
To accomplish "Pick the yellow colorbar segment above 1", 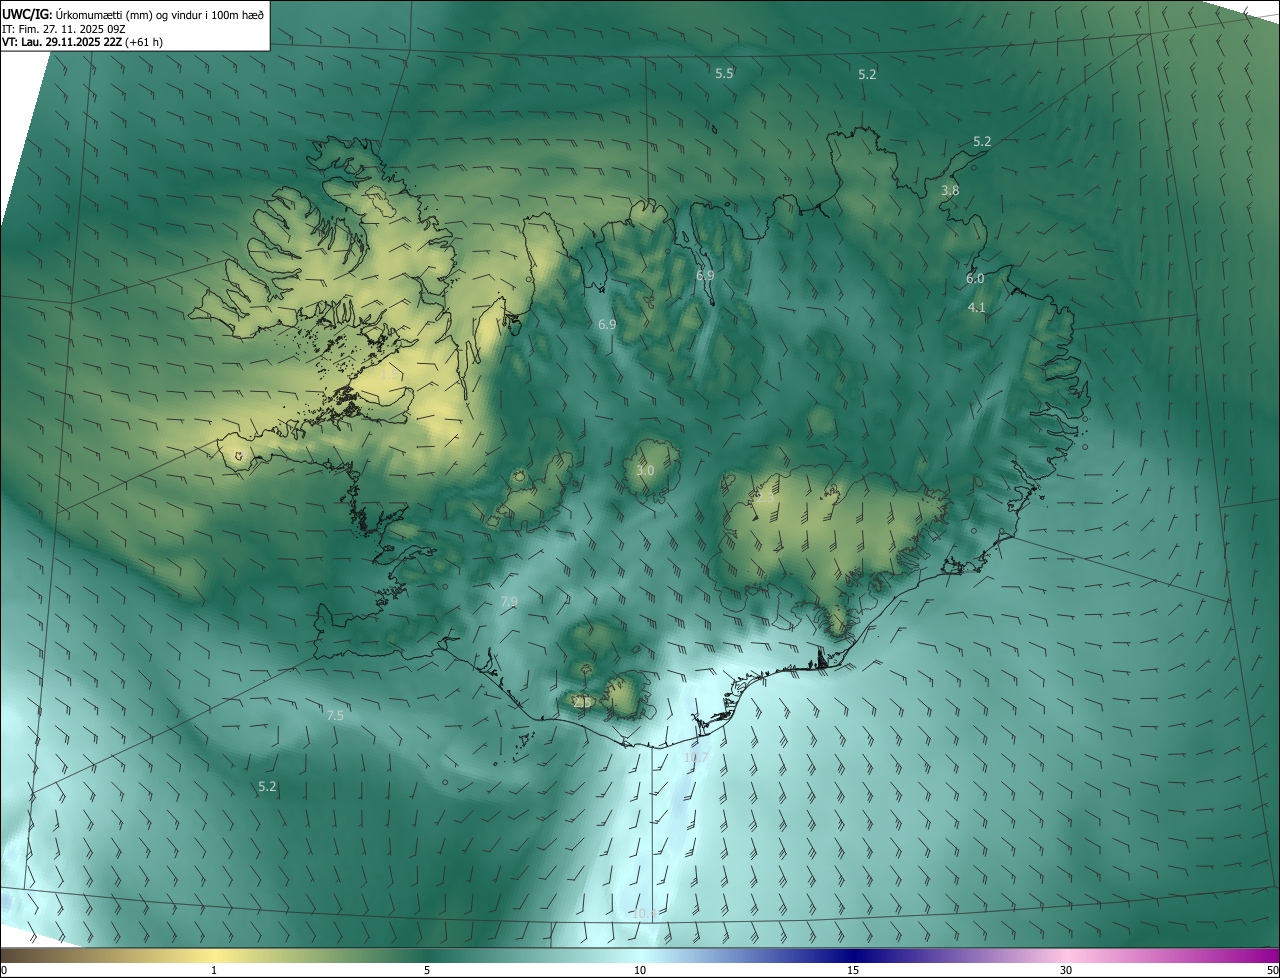I will [214, 956].
